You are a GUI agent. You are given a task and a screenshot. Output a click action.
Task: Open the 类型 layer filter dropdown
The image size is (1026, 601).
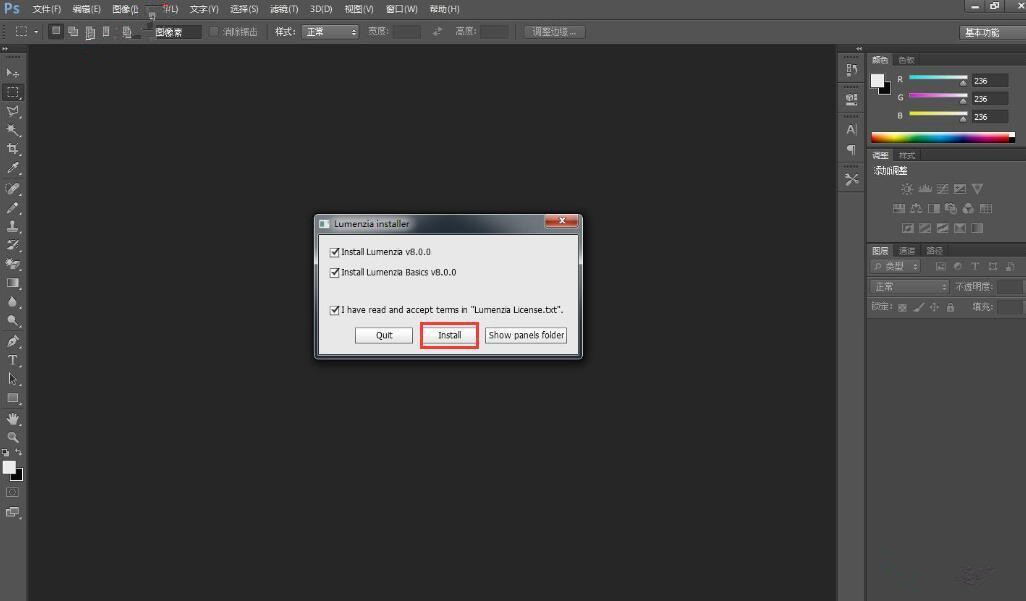point(895,266)
